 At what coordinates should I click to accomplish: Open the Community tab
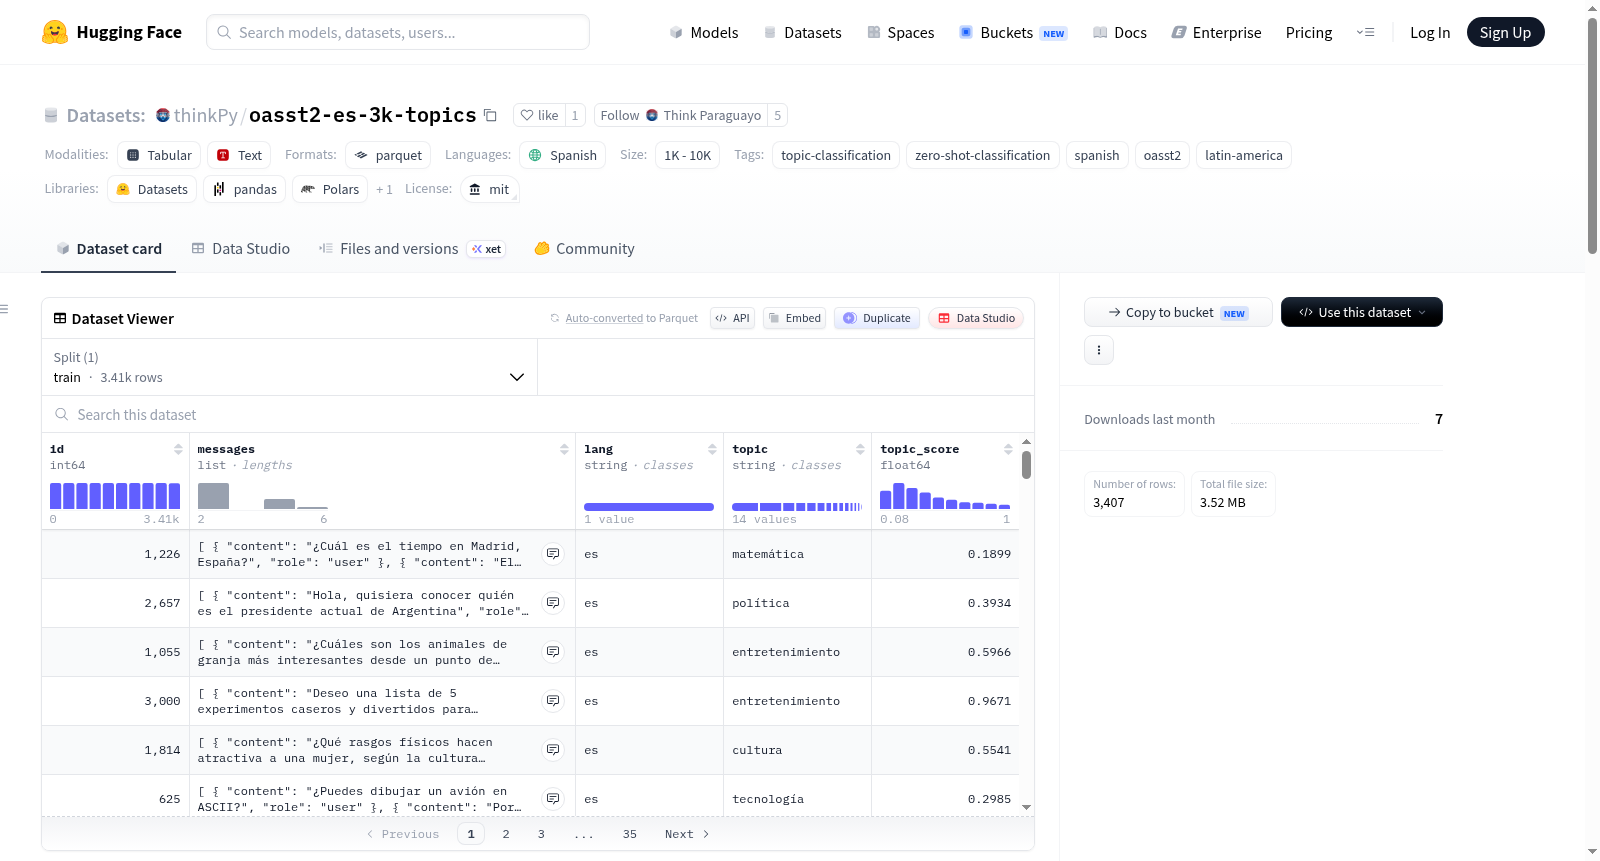click(584, 249)
